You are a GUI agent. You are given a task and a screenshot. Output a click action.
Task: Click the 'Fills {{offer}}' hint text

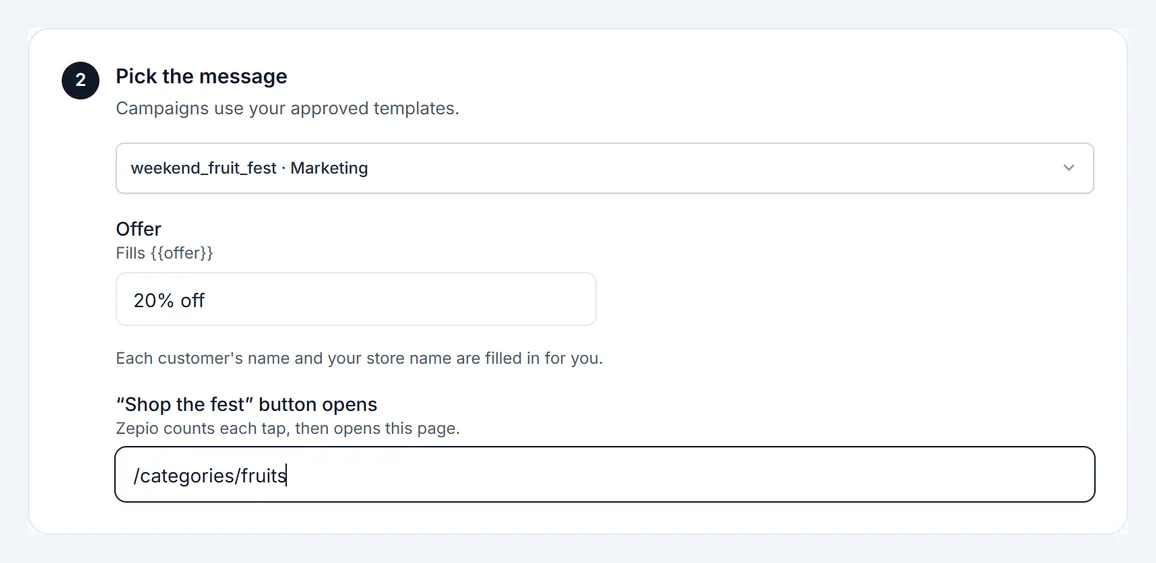click(x=164, y=253)
